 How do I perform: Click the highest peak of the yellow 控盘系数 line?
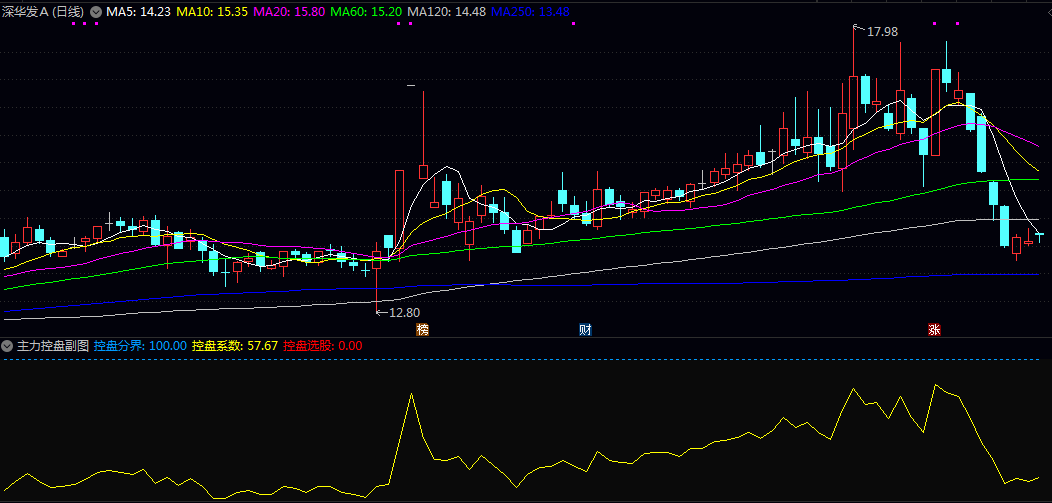click(936, 385)
